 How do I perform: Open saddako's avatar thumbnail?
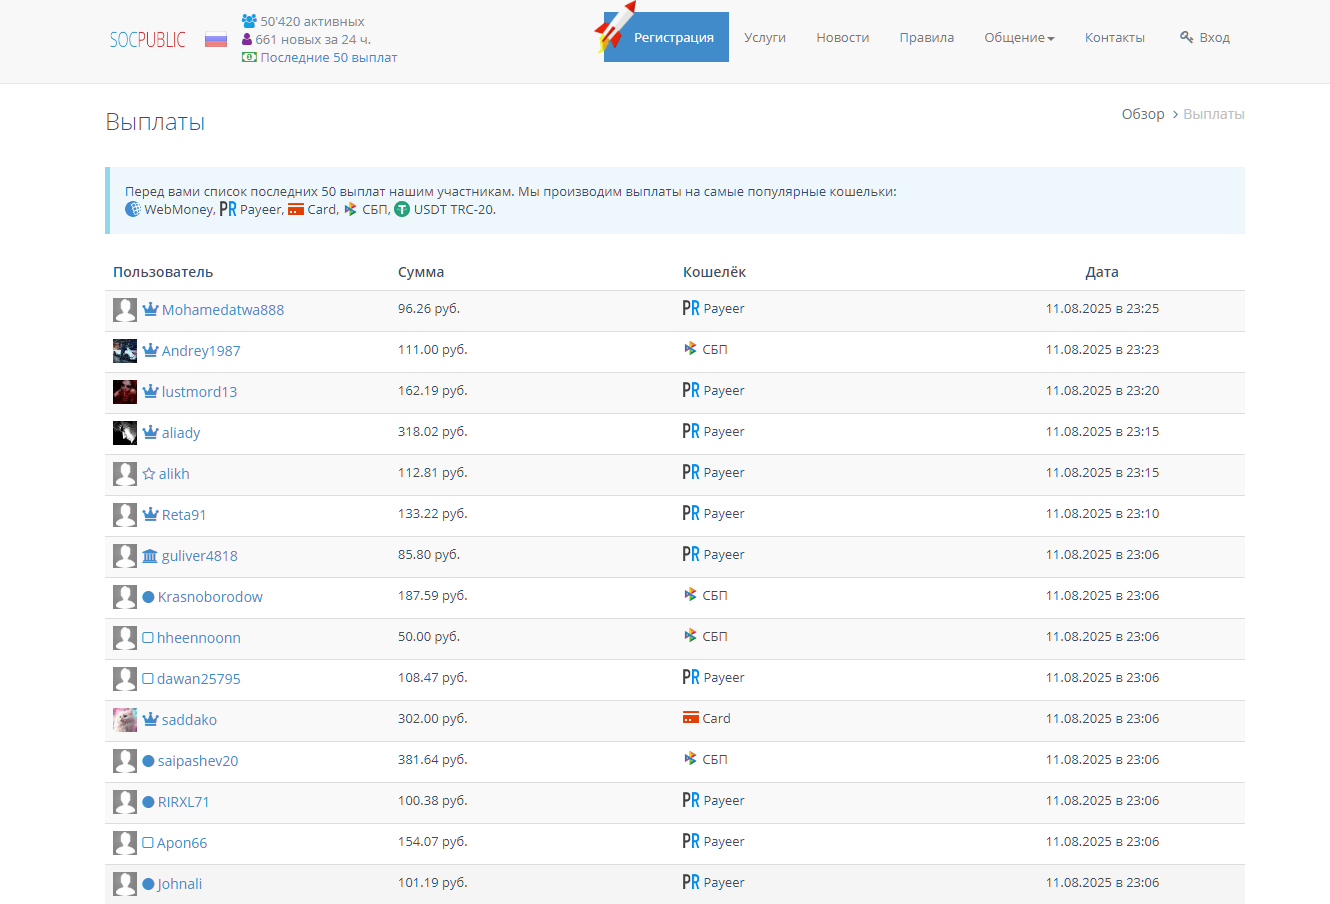125,720
